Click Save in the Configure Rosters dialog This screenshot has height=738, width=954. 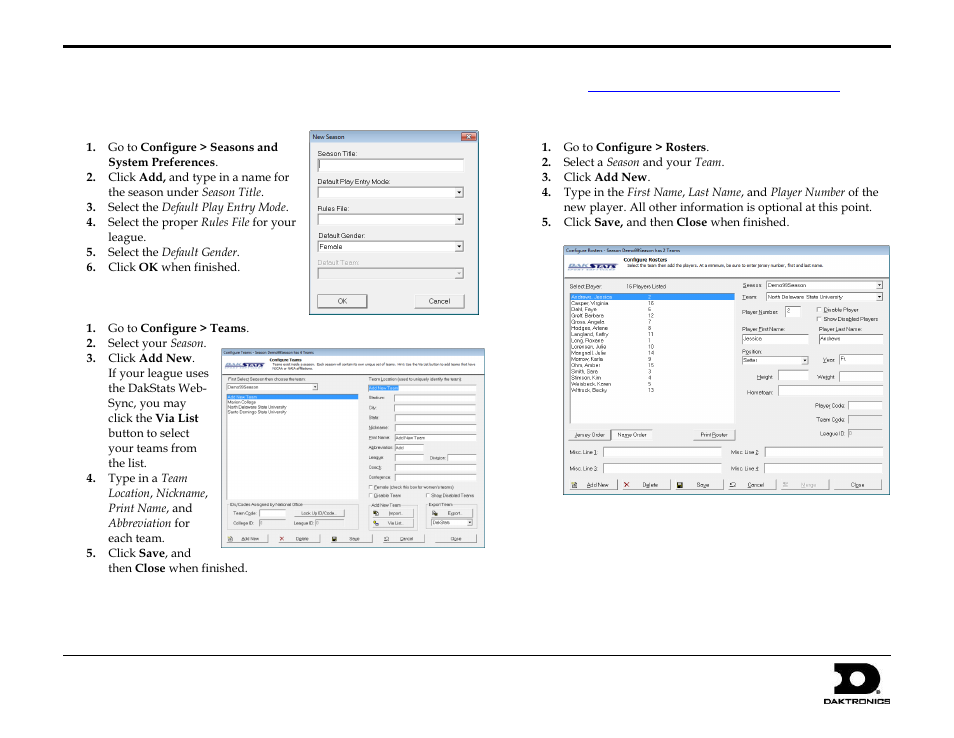click(x=700, y=485)
